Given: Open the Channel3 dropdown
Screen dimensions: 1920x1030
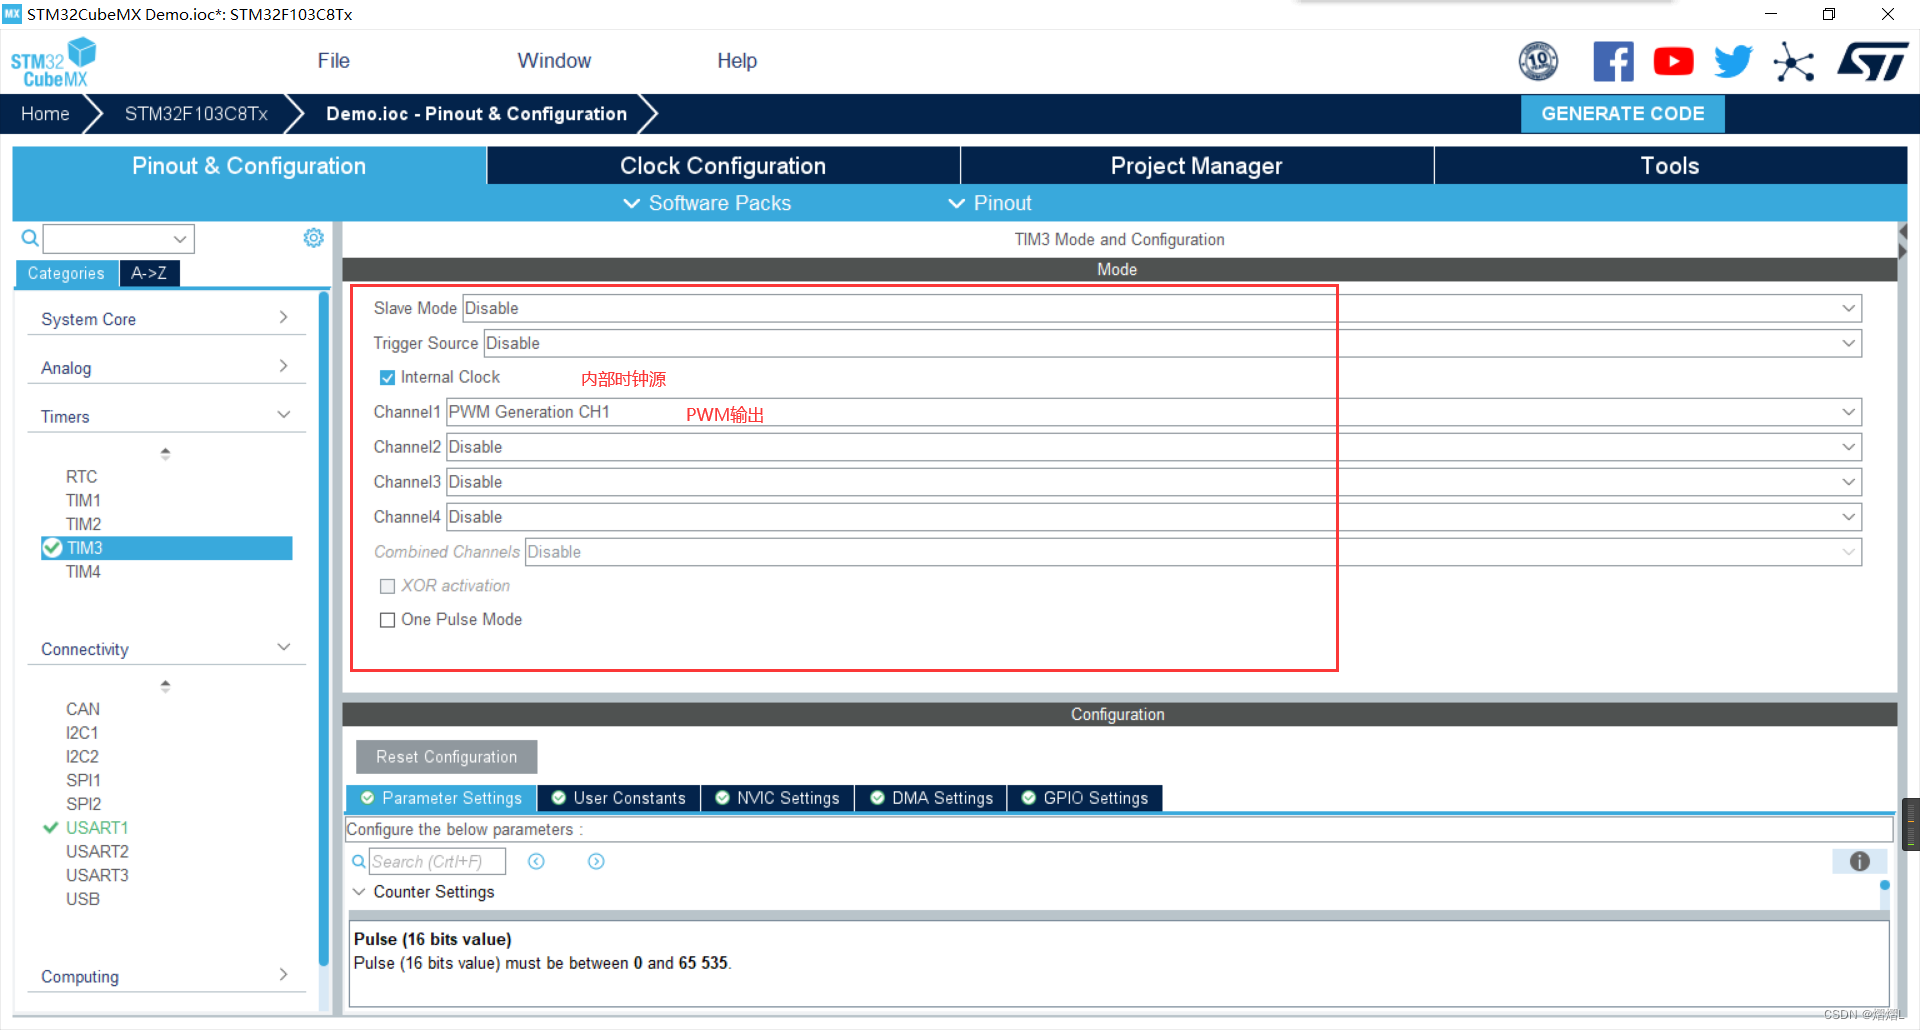Looking at the screenshot, I should [1154, 482].
